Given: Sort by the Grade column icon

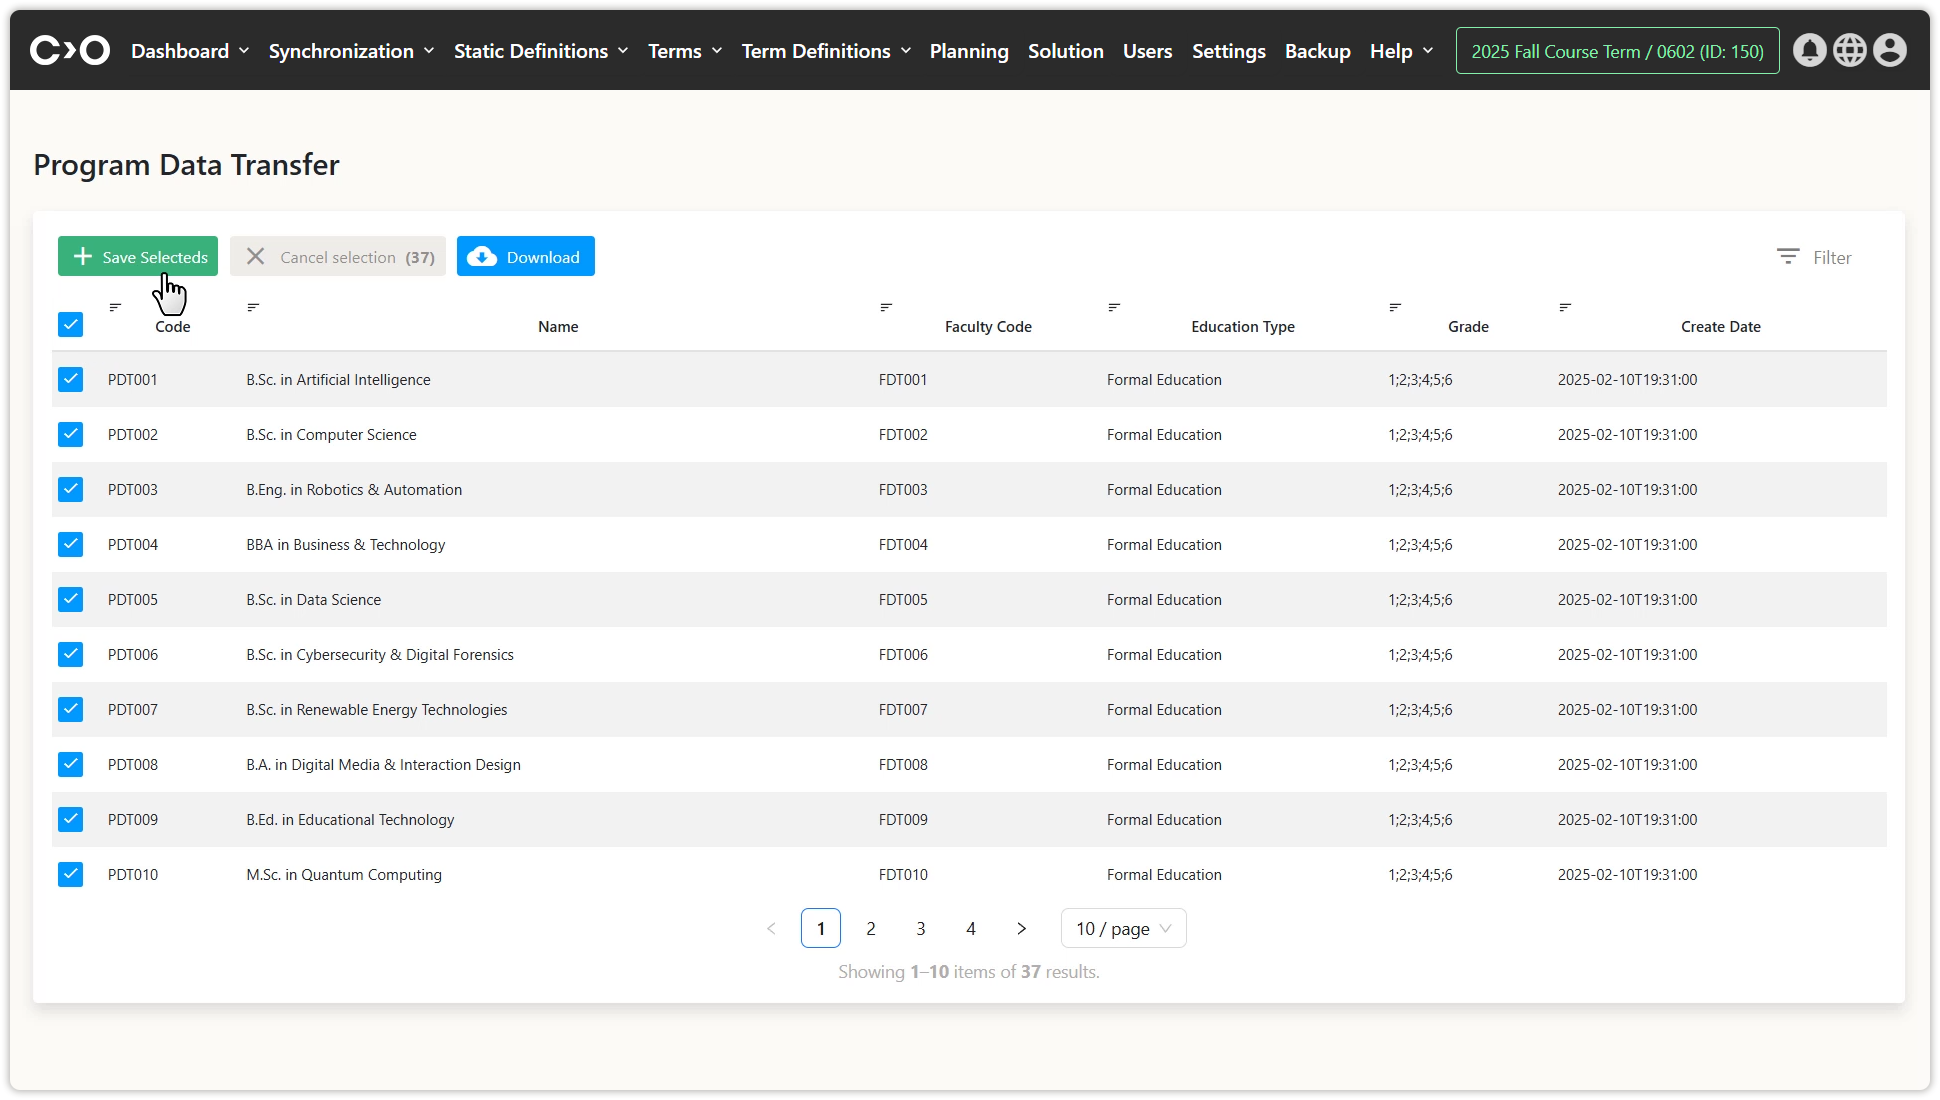Looking at the screenshot, I should coord(1395,307).
